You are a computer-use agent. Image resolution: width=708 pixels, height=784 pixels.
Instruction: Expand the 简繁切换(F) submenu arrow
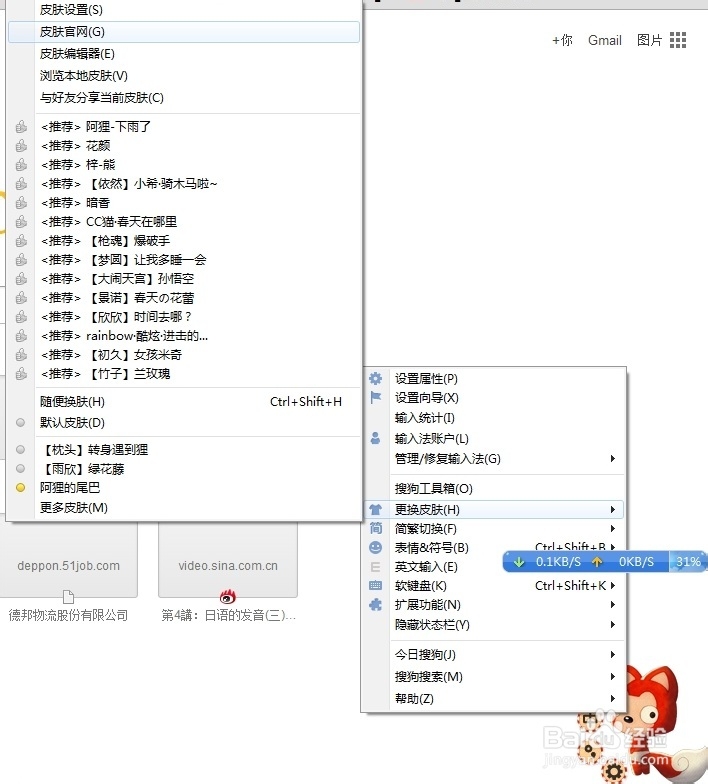[x=612, y=528]
